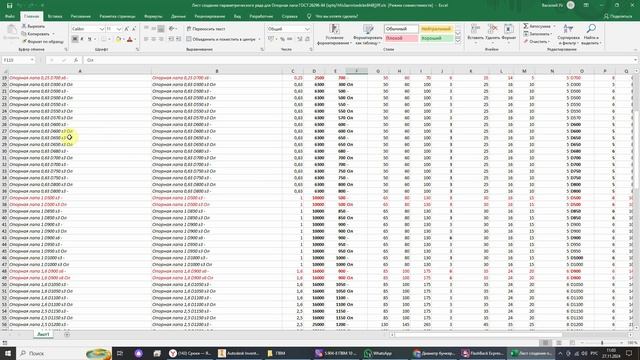Image resolution: width=640 pixels, height=360 pixels.
Task: Switch to Формулы ribbon tab
Action: pos(153,16)
